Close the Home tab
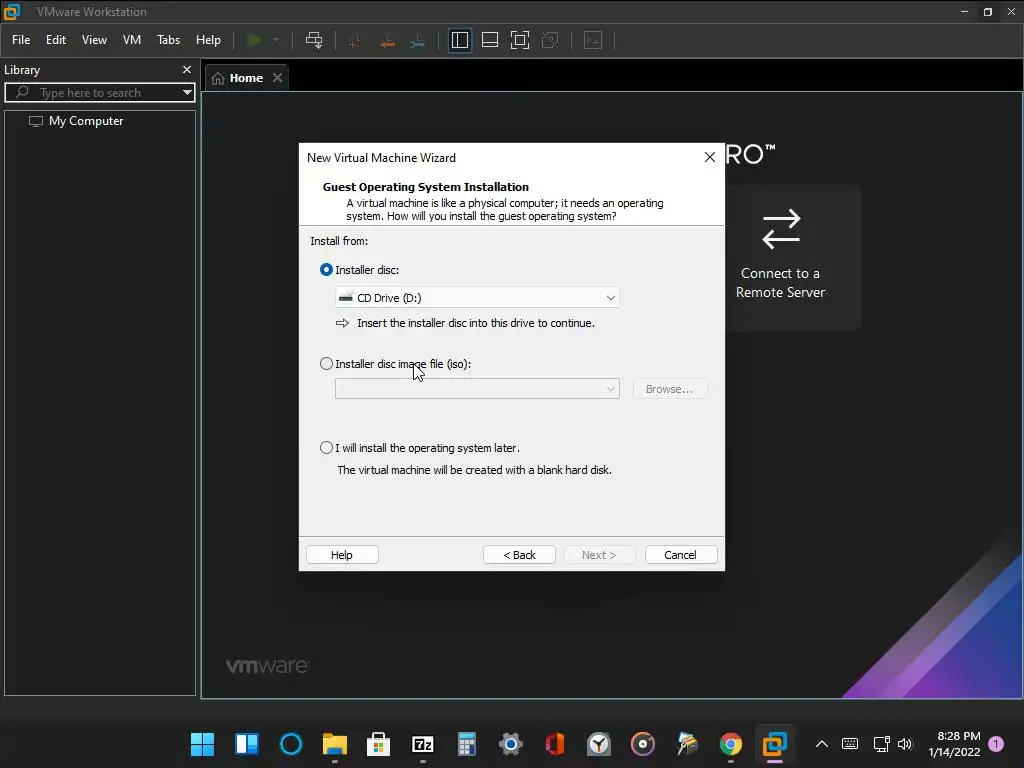 (x=278, y=78)
